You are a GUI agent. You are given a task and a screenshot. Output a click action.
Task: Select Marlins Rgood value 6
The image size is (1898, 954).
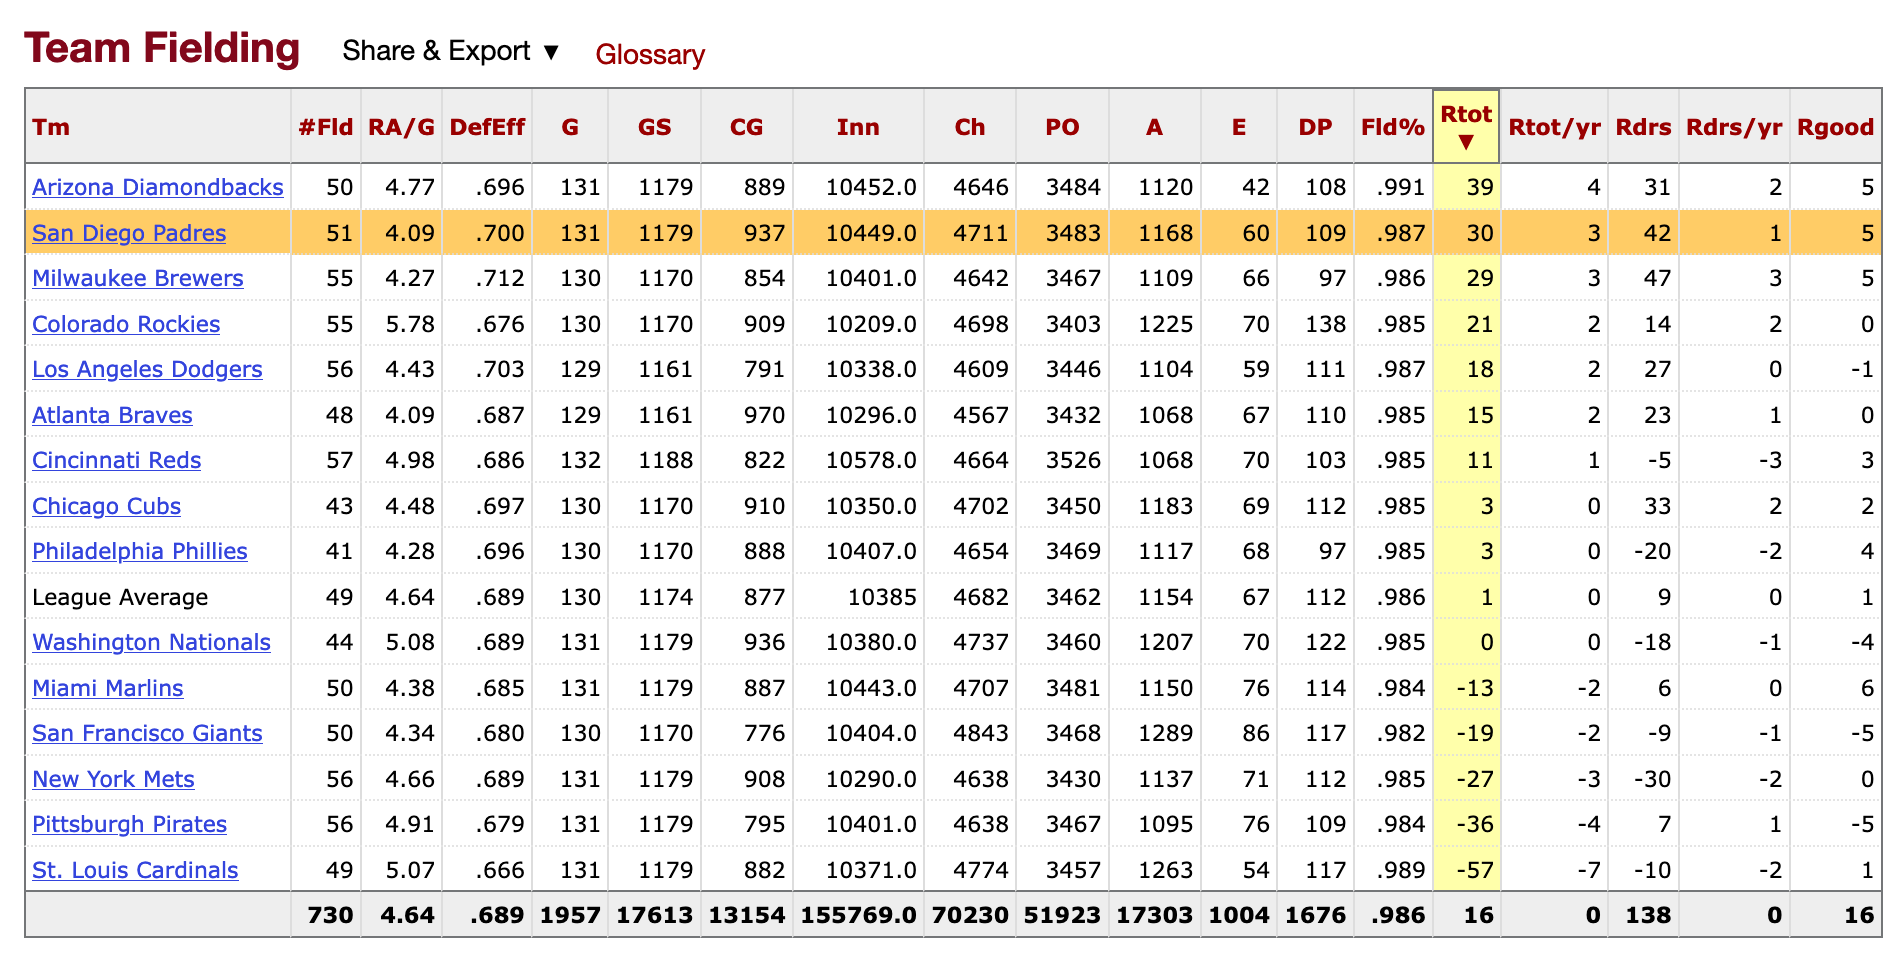(1867, 688)
